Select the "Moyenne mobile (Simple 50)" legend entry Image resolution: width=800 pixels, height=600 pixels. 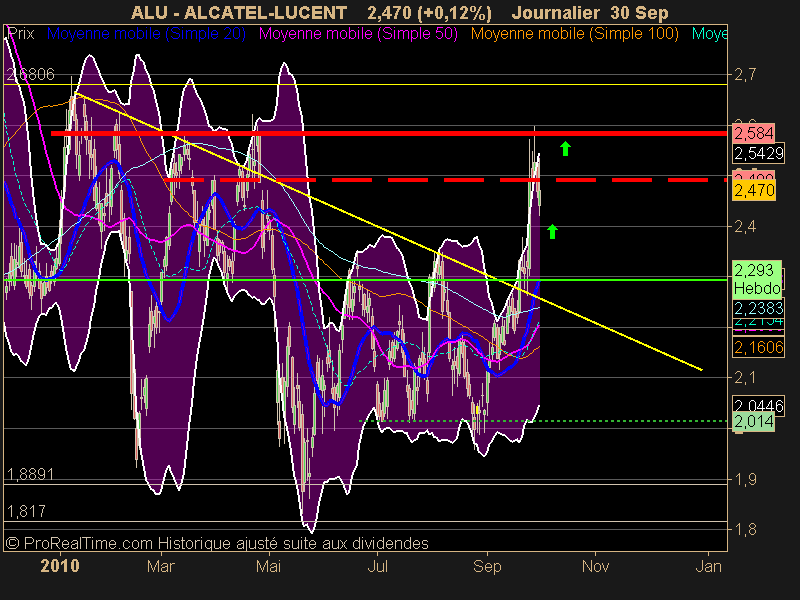tap(358, 34)
